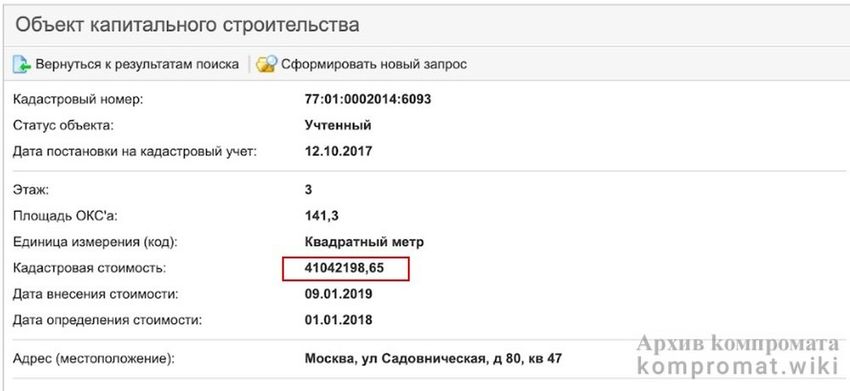
Task: Click the new query magnifier icon
Action: click(x=267, y=65)
